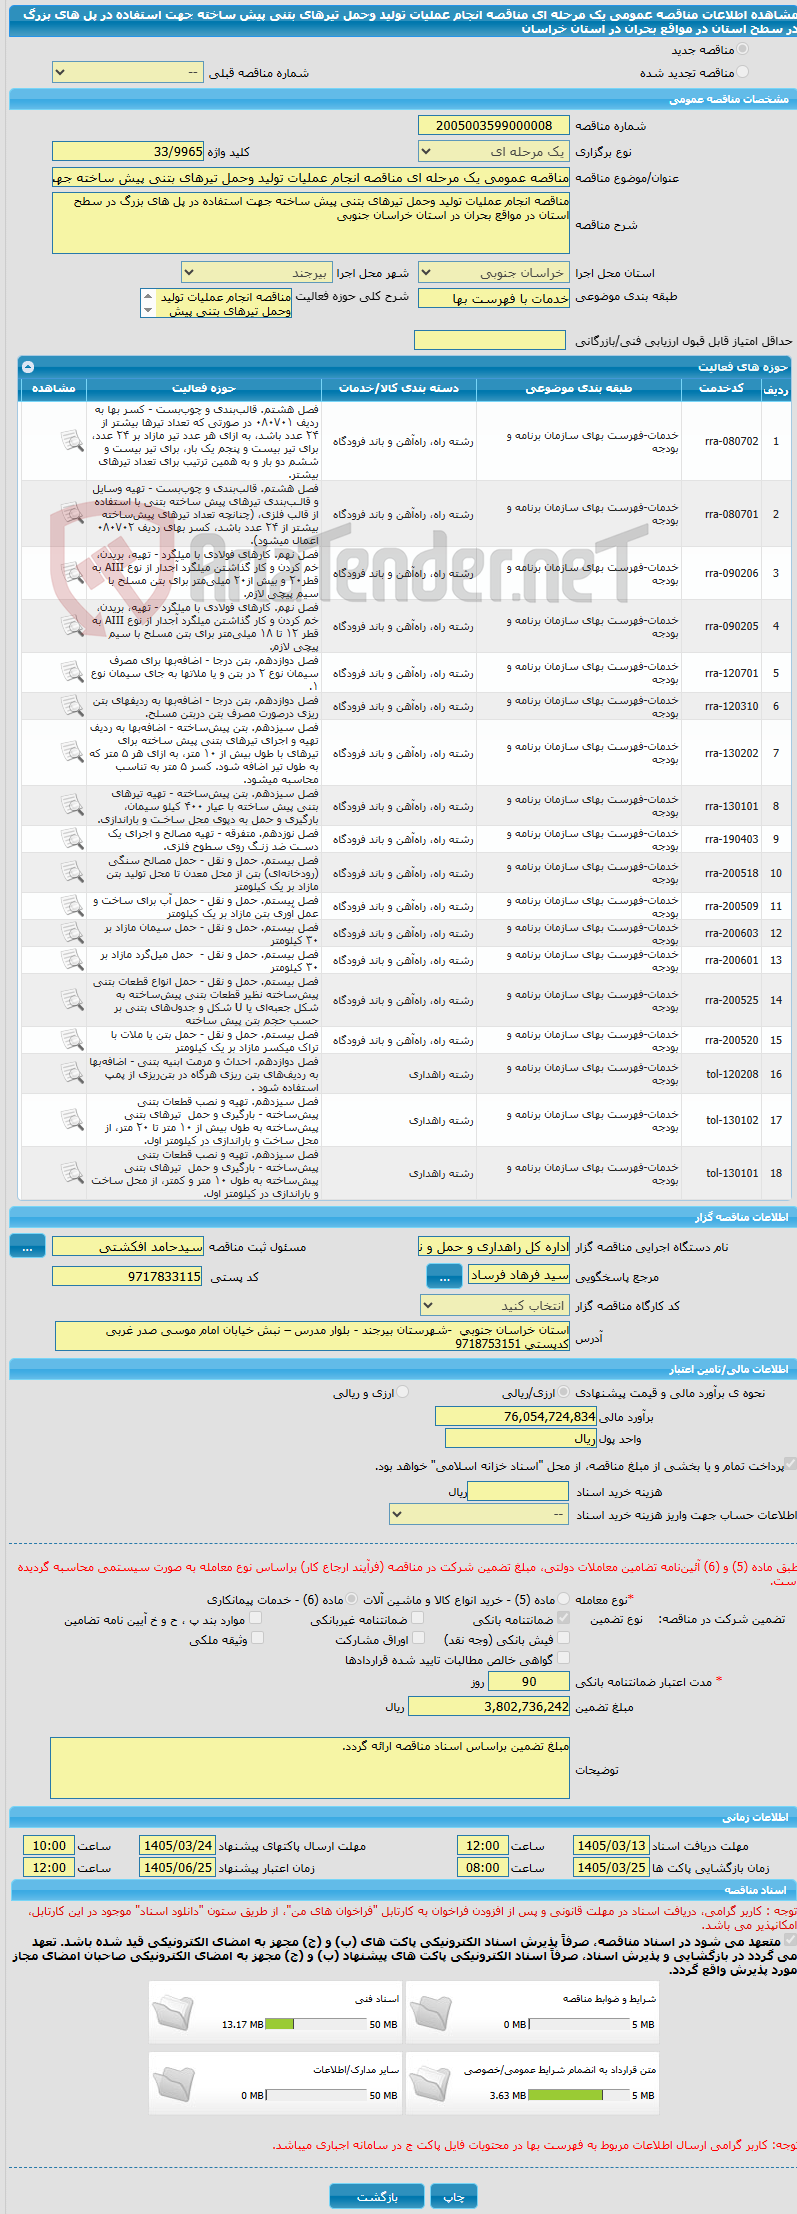Open the contract text documents folder
The image size is (797, 2214).
click(430, 2084)
